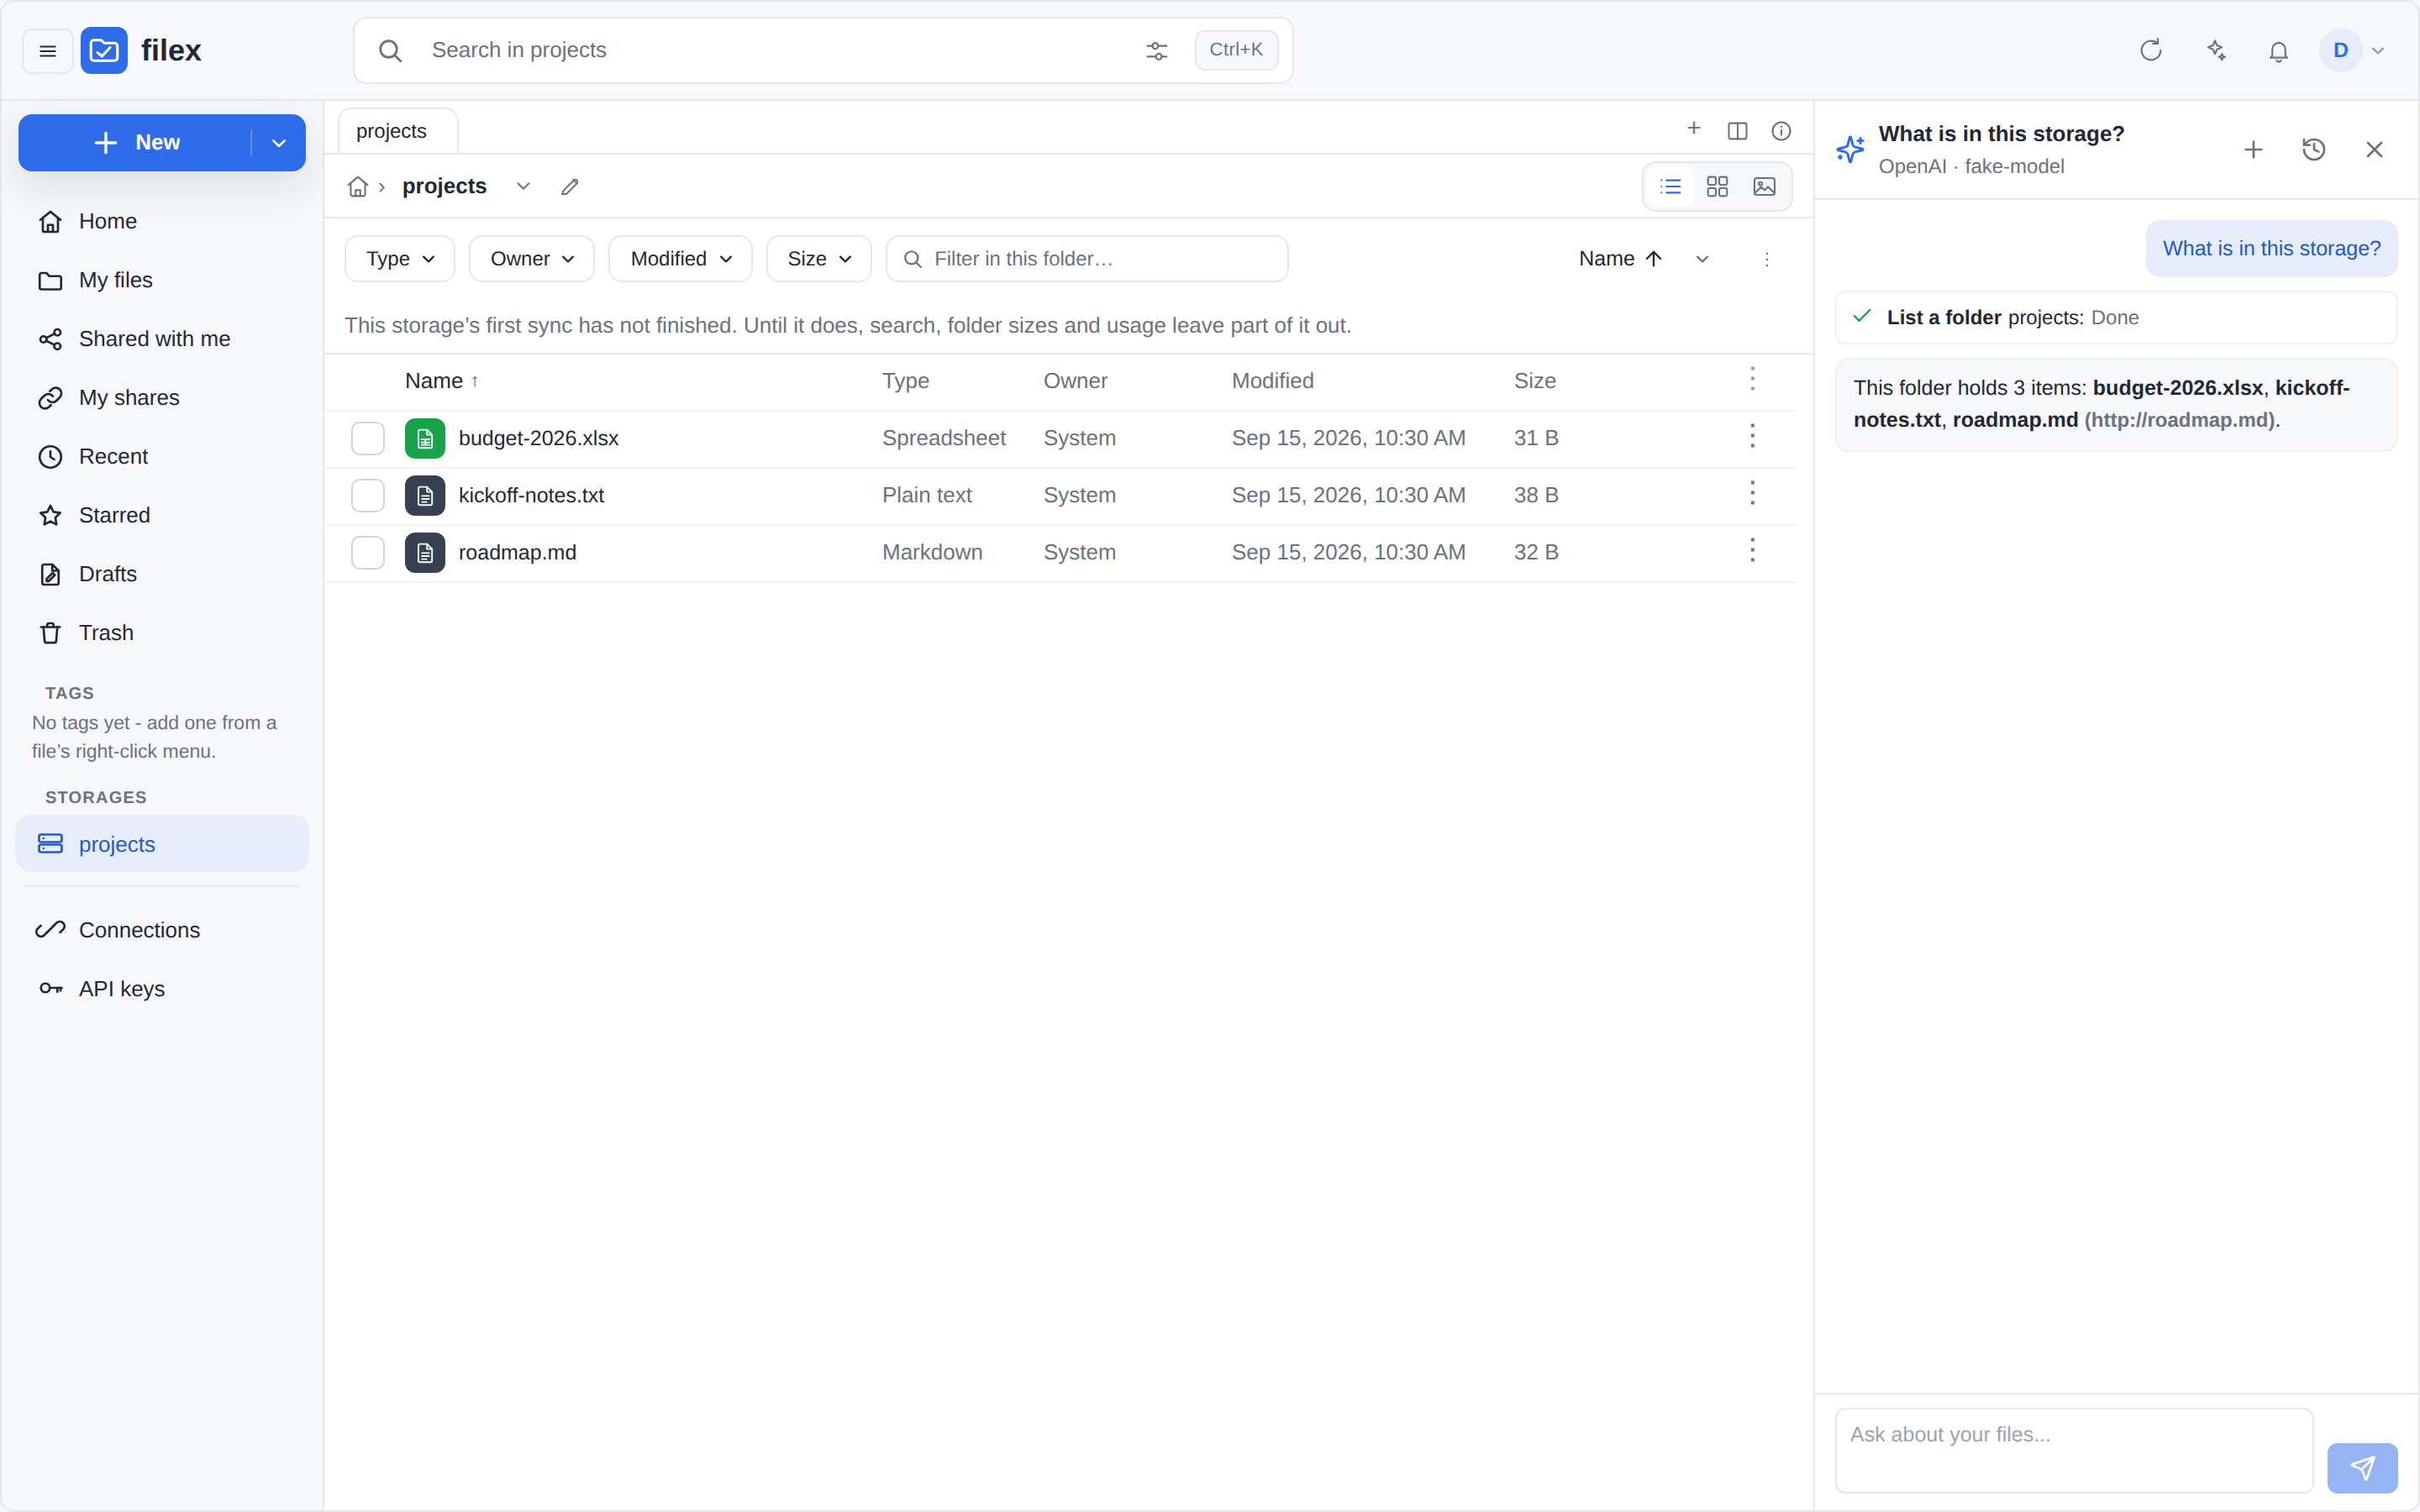The height and width of the screenshot is (1512, 2420).
Task: Switch to gallery image view
Action: coord(1764,187)
